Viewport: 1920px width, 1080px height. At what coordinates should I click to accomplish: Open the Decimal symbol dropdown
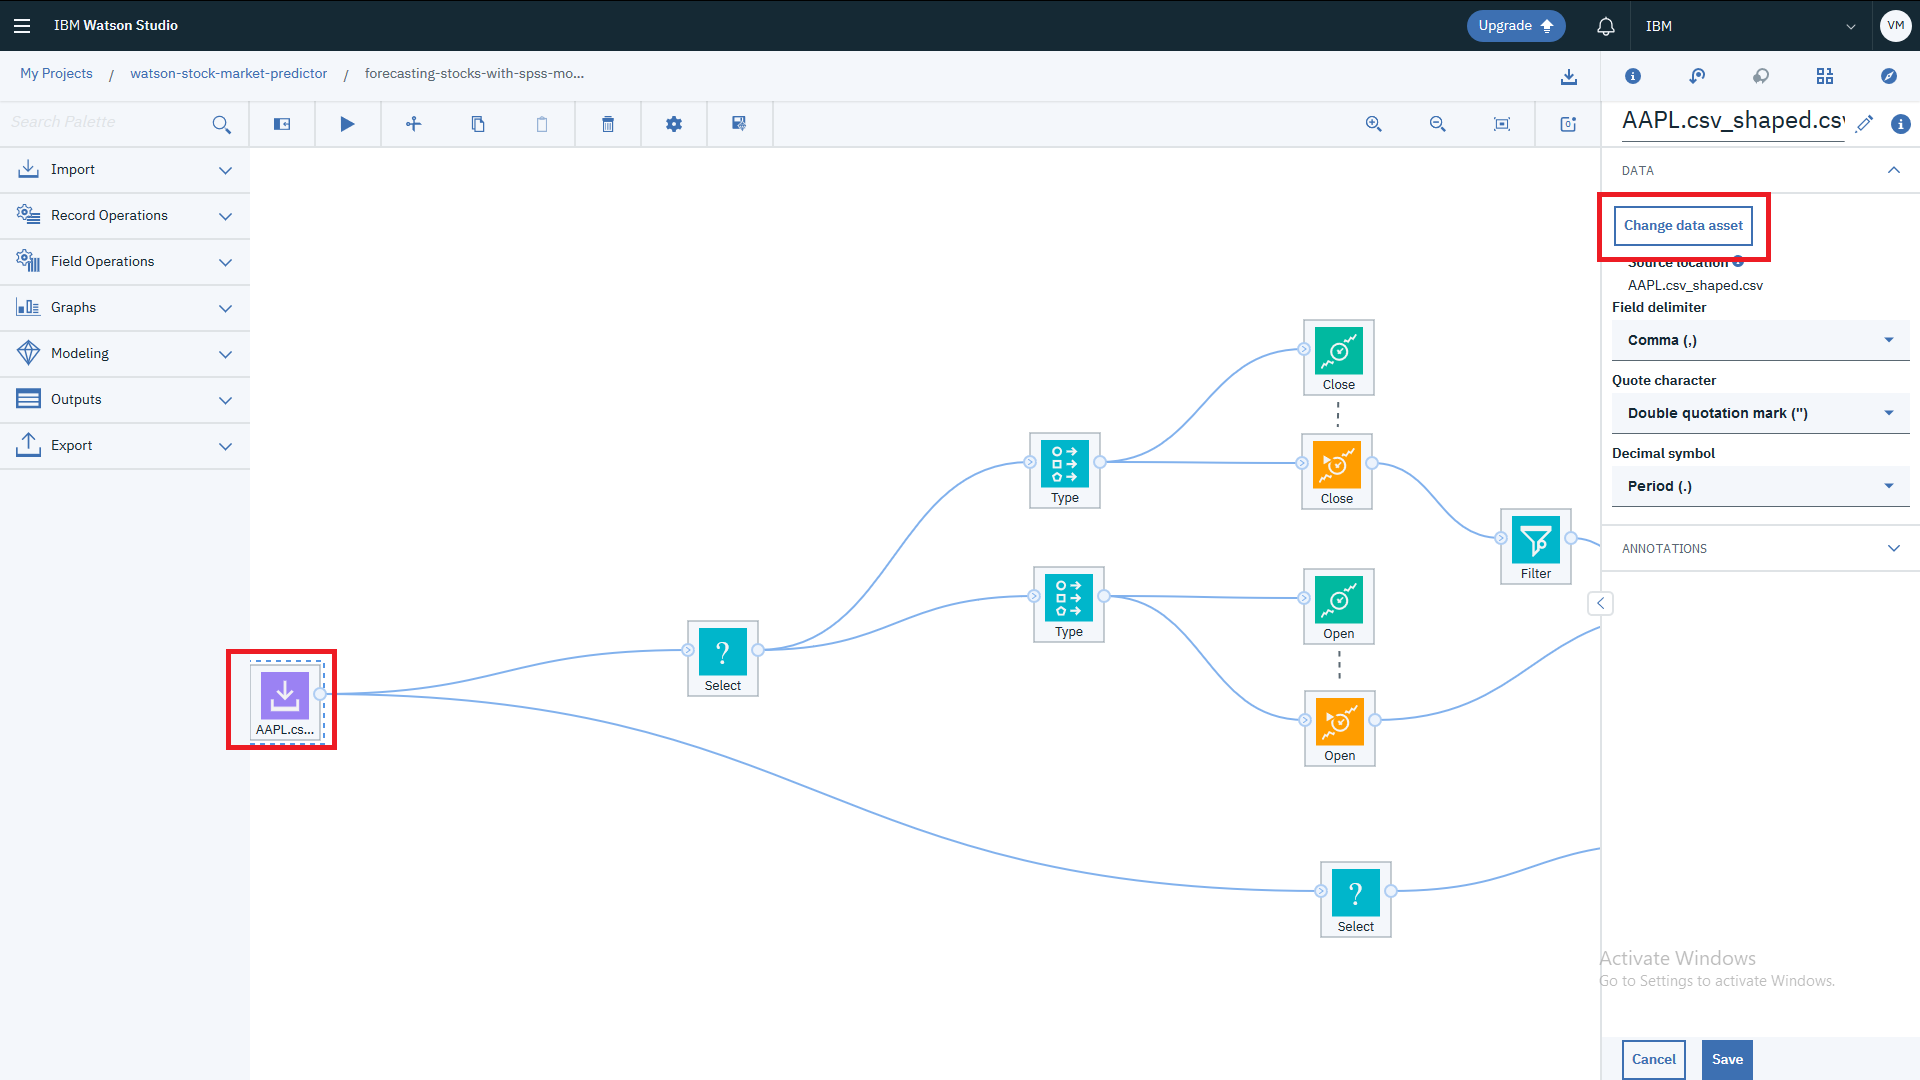tap(1760, 486)
